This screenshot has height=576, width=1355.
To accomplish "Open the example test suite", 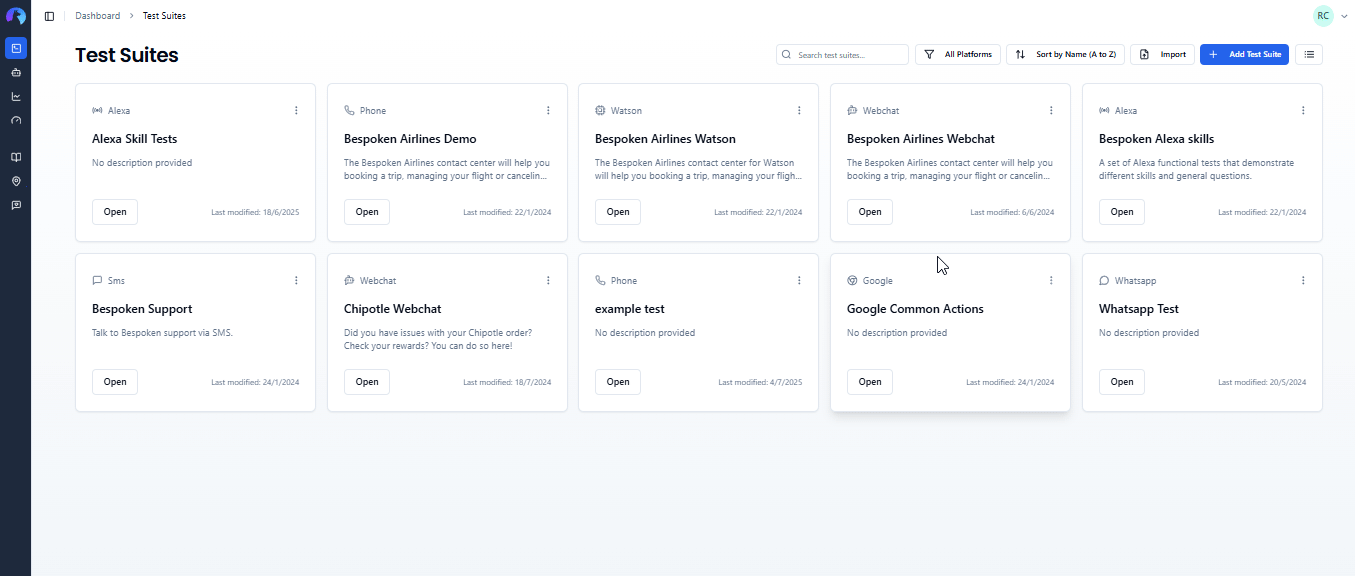I will point(618,382).
